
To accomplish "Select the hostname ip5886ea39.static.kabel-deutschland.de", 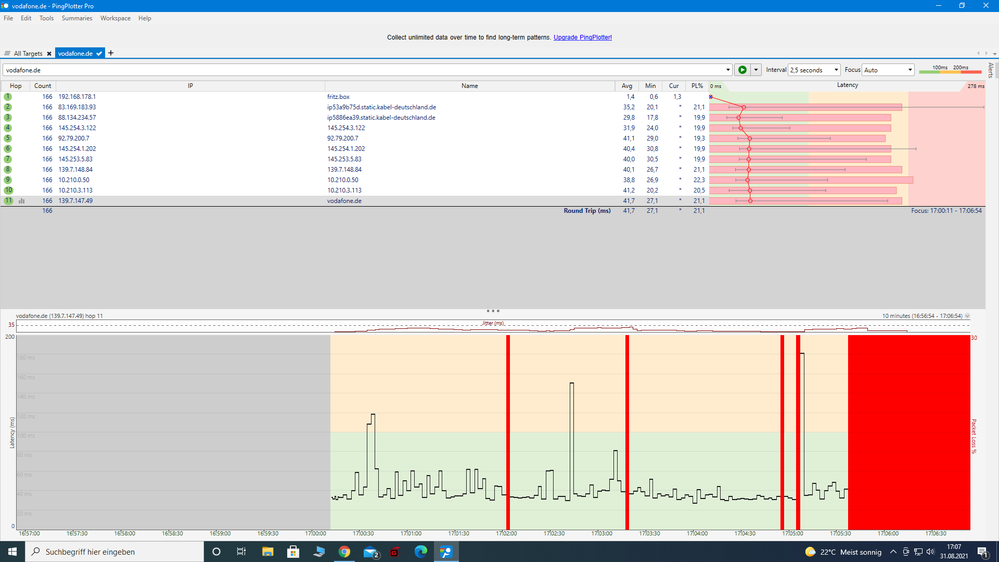I will click(x=381, y=117).
